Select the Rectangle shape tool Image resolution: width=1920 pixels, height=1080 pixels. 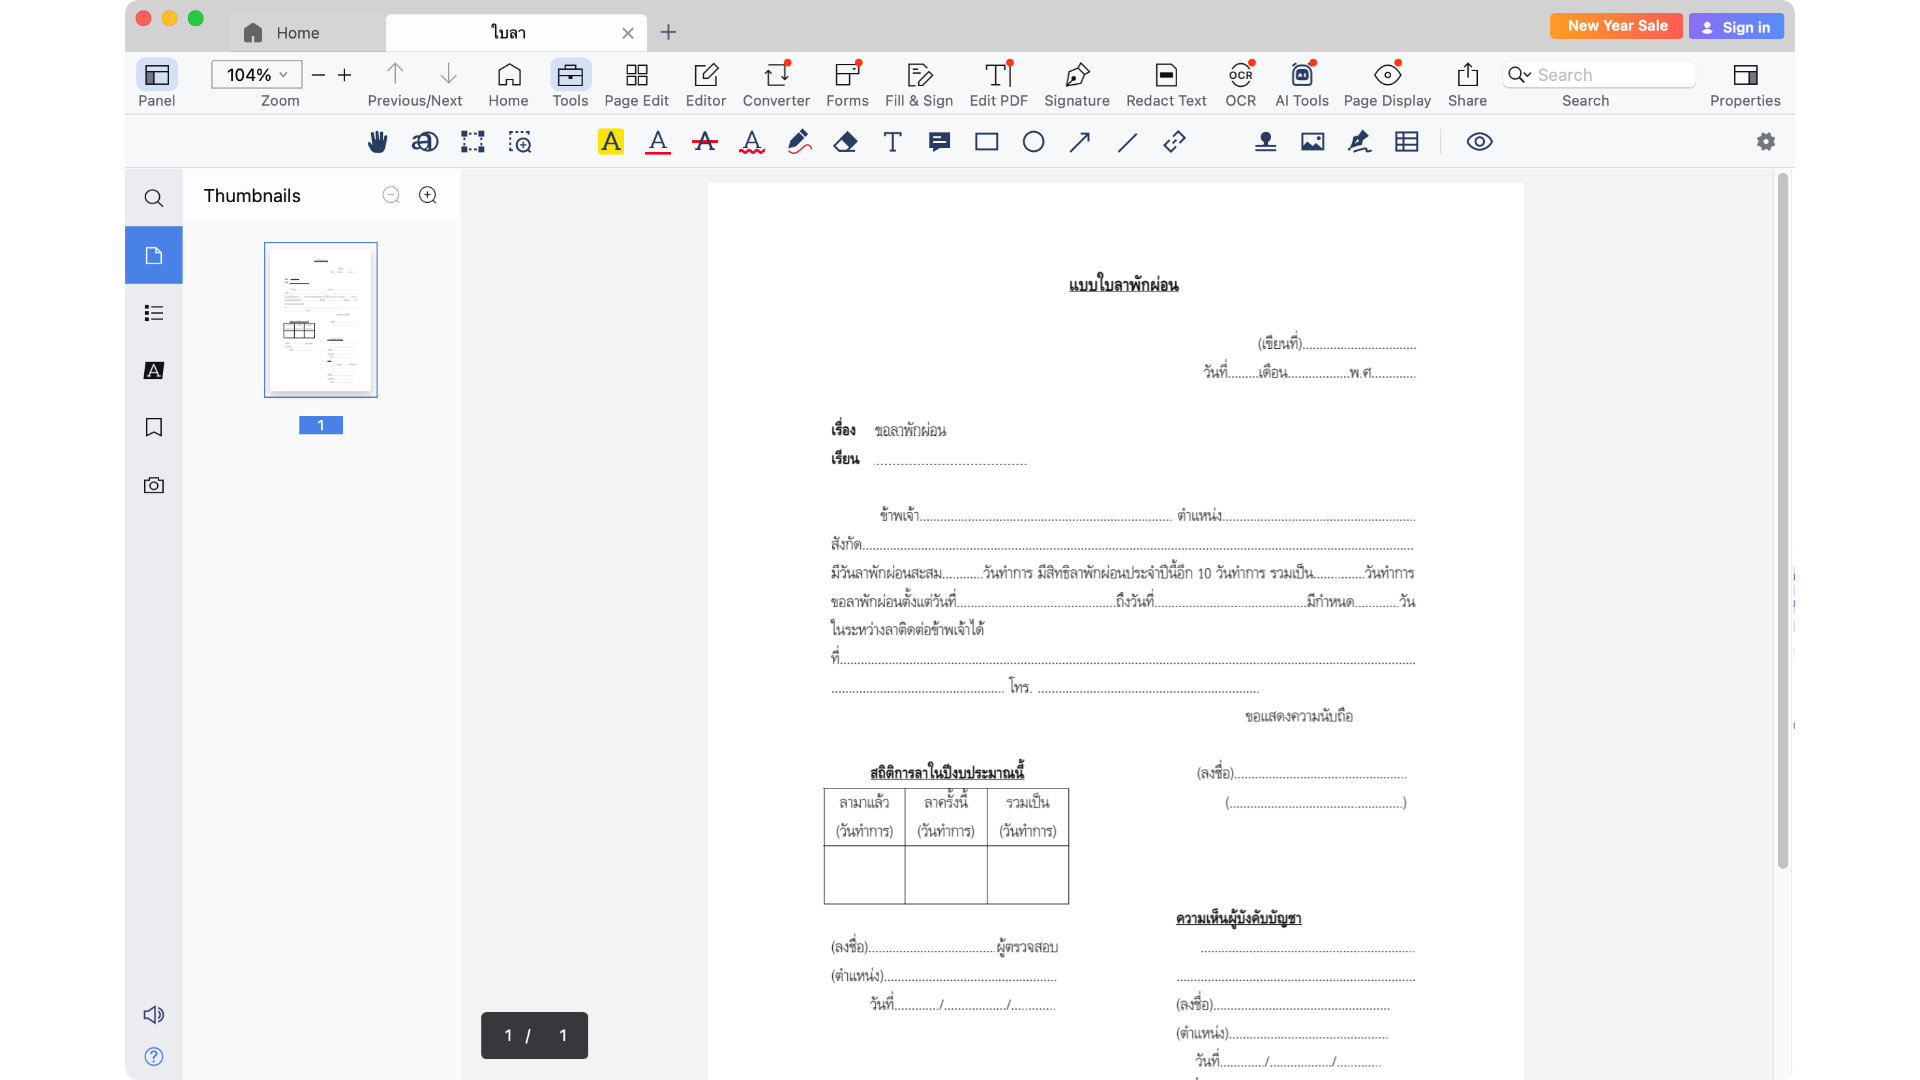[x=986, y=142]
